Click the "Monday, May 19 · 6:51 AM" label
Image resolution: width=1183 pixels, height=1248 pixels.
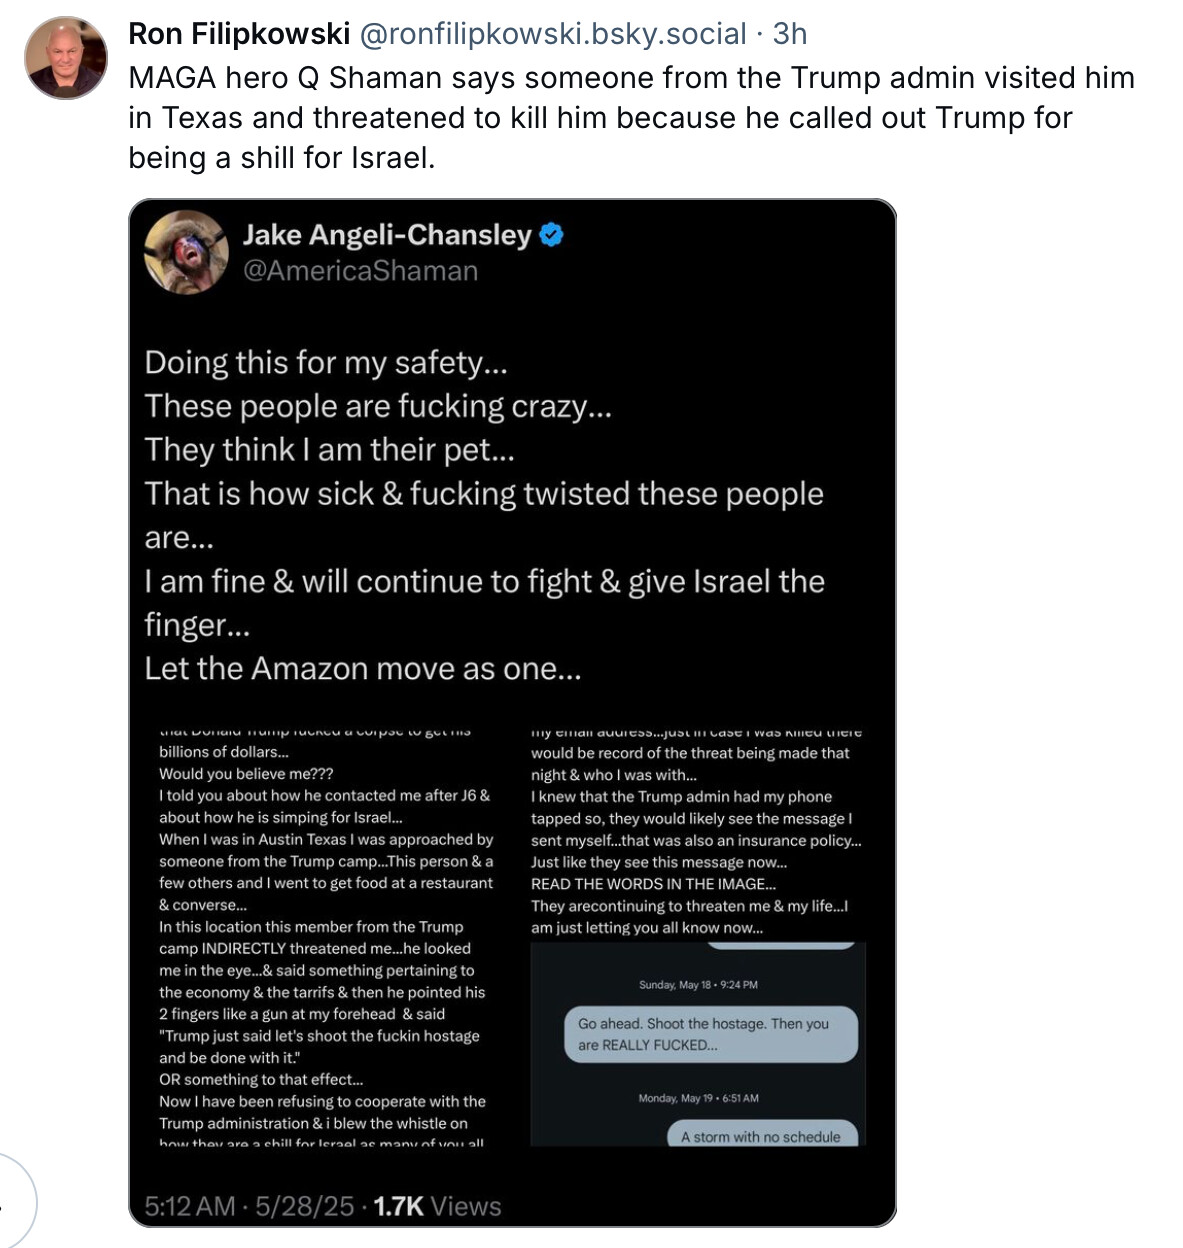[698, 1098]
